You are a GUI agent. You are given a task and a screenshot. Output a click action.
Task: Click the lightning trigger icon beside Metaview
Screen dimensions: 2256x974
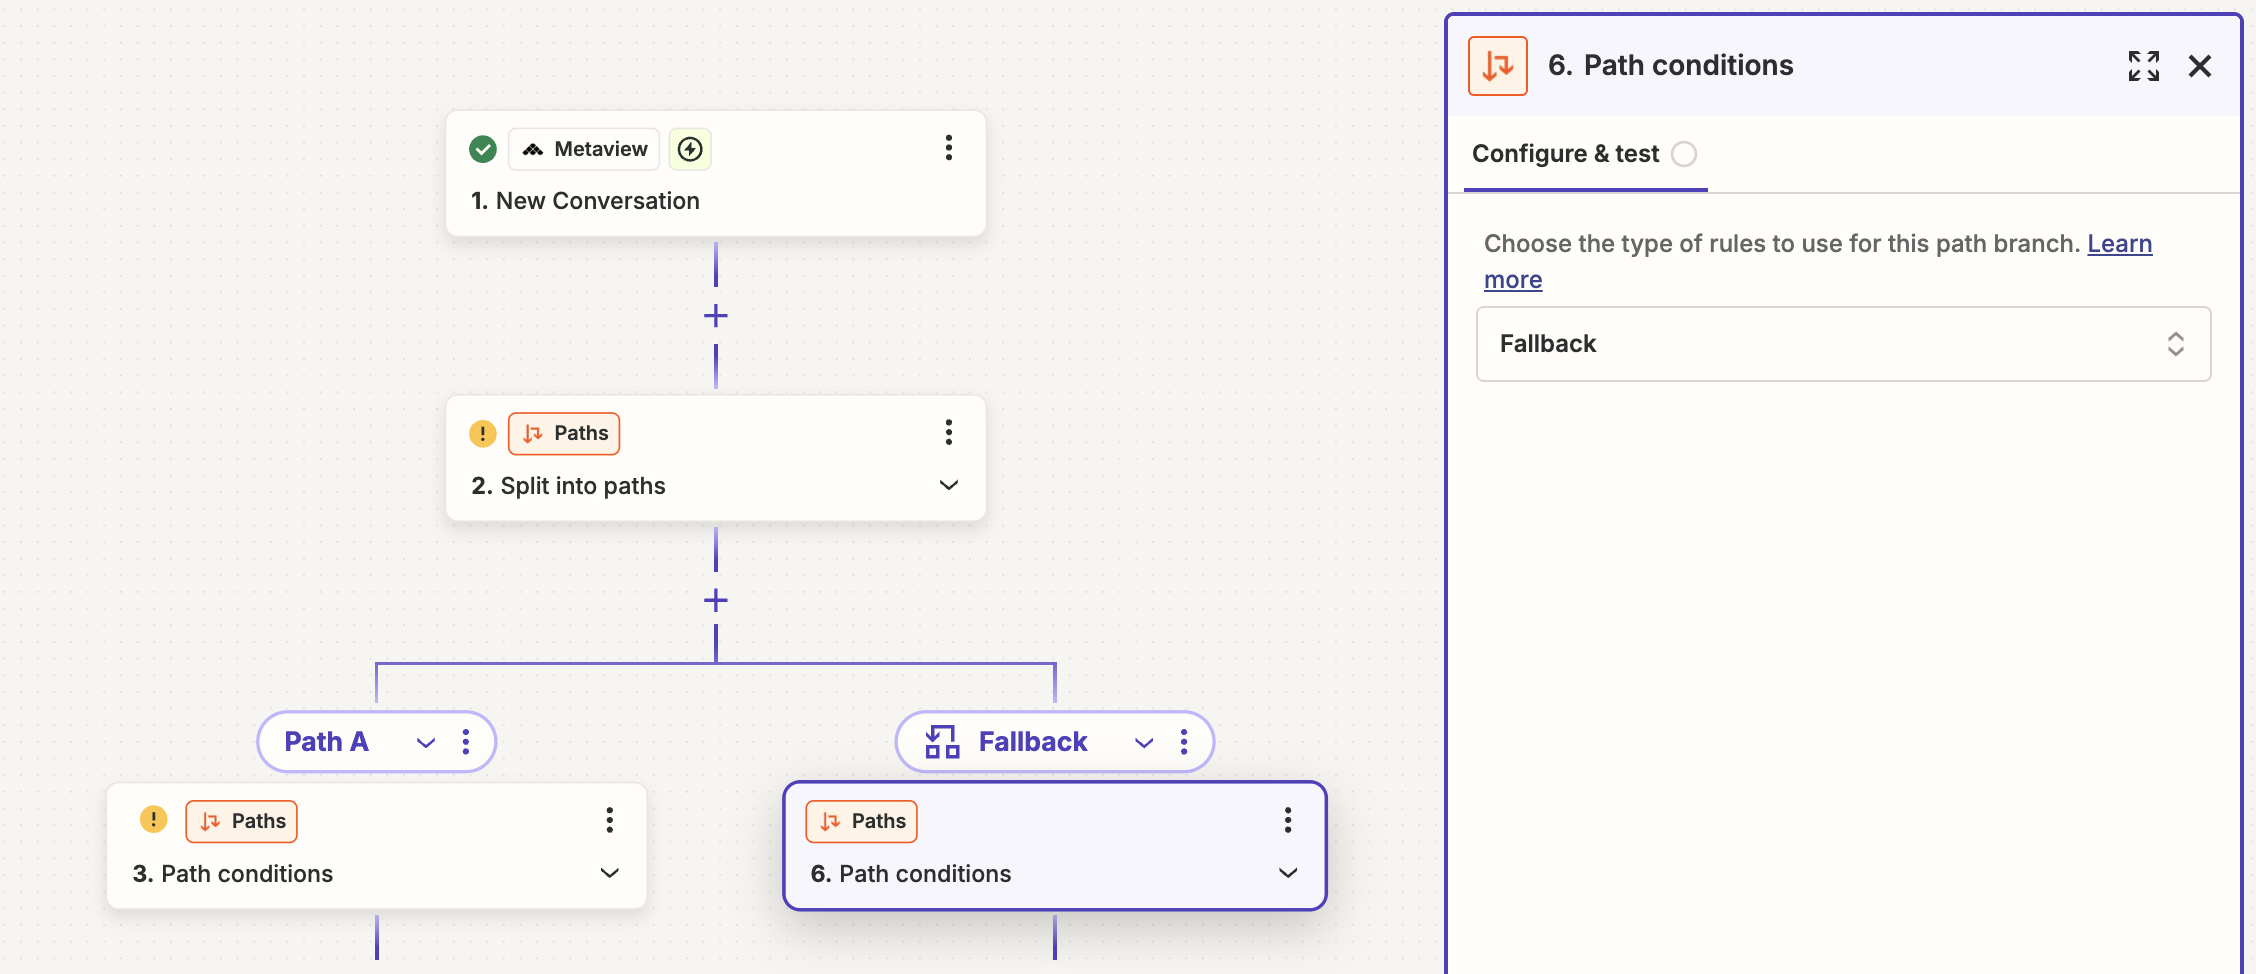tap(690, 149)
